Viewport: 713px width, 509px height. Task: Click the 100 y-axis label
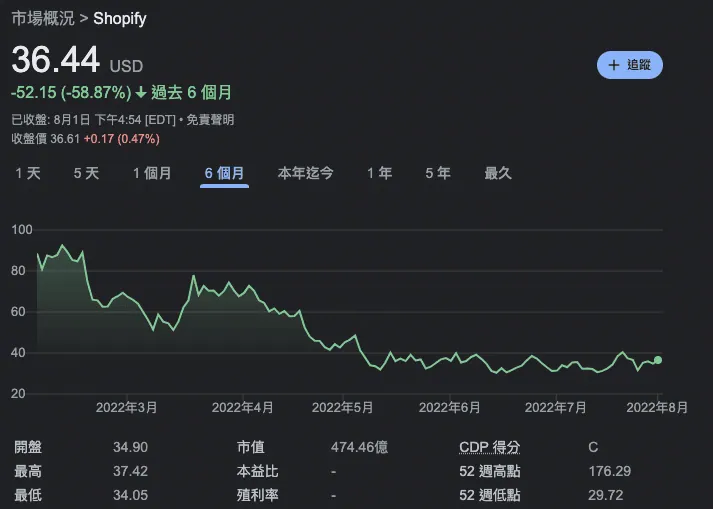pos(22,230)
